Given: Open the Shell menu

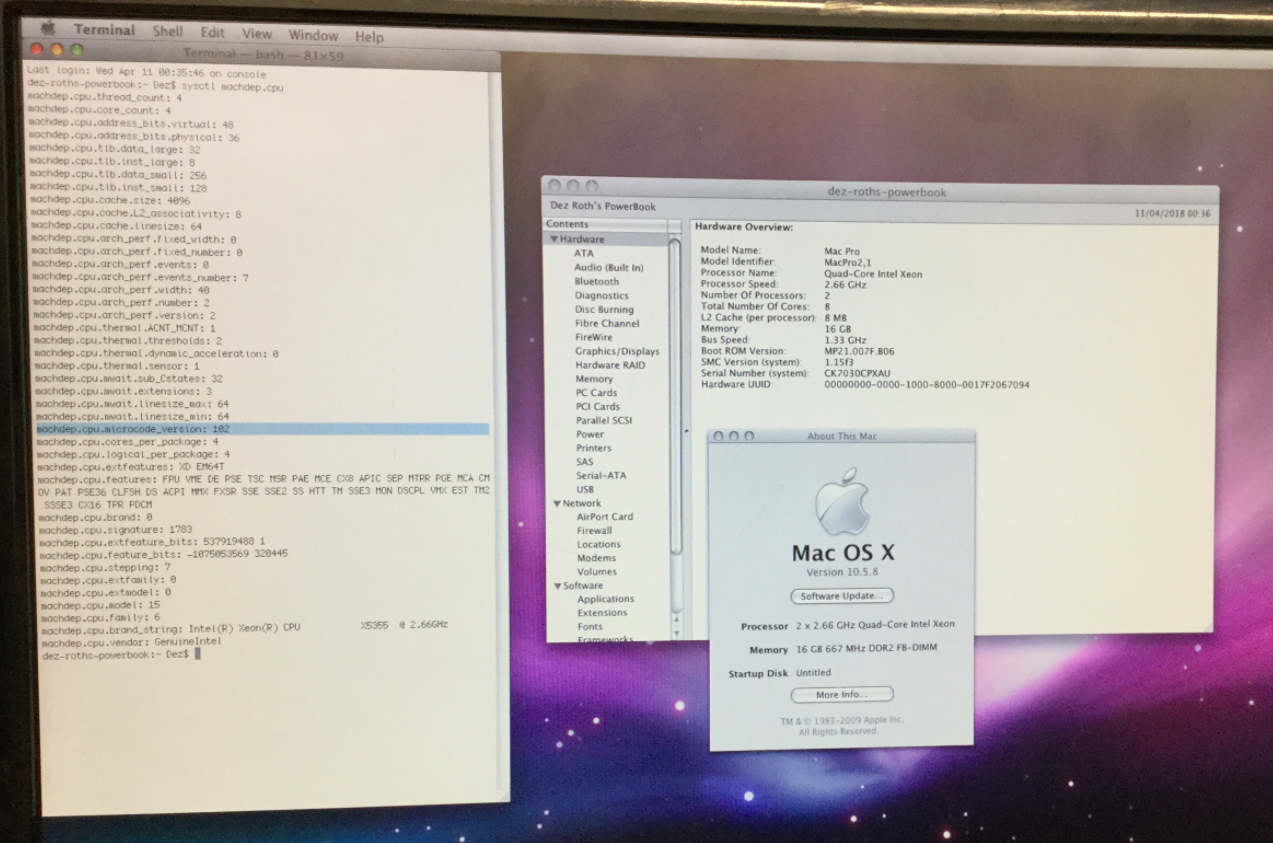Looking at the screenshot, I should point(167,31).
